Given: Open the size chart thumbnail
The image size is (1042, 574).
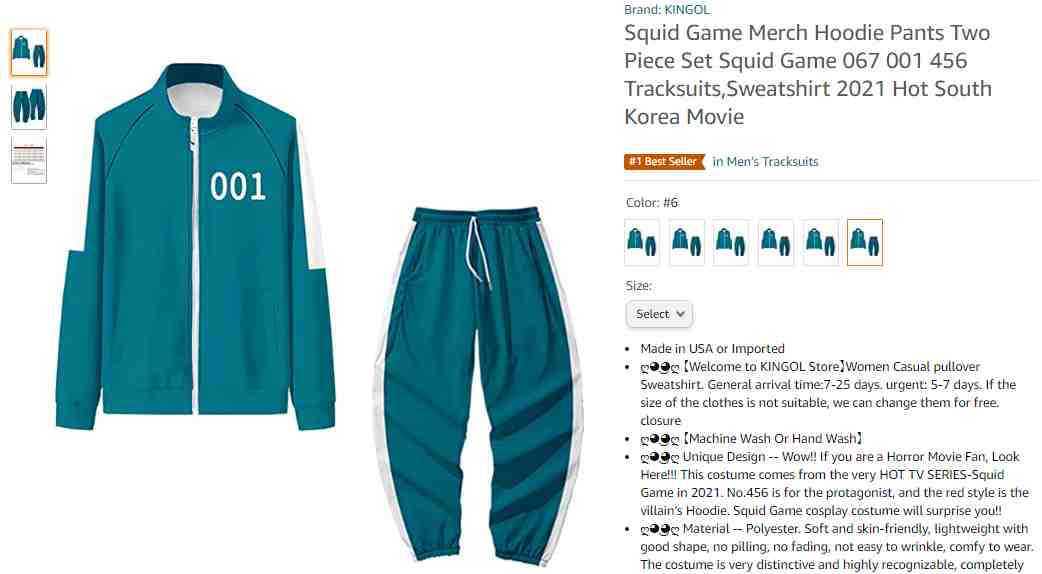Looking at the screenshot, I should pos(29,159).
